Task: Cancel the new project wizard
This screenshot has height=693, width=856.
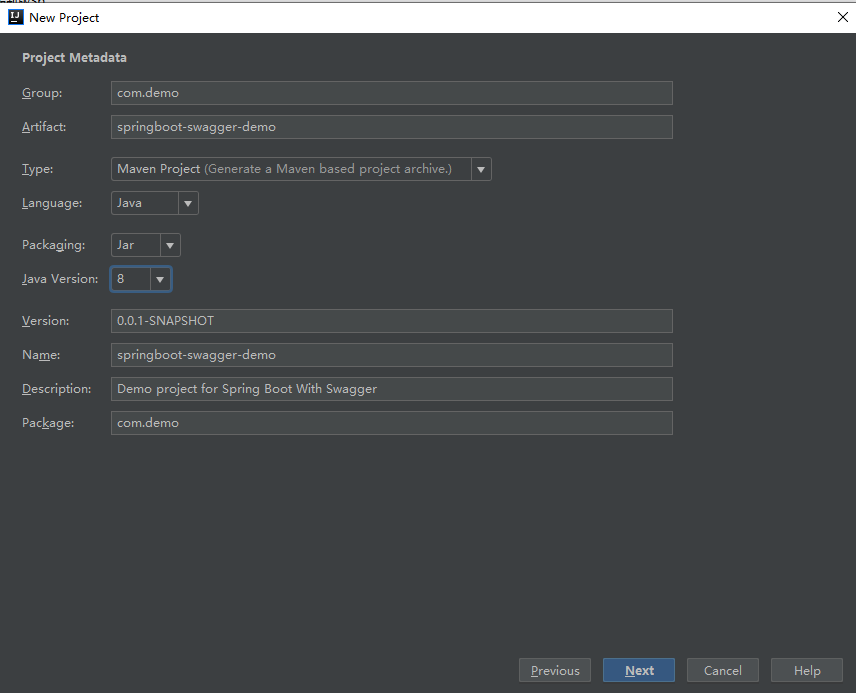Action: coord(723,670)
